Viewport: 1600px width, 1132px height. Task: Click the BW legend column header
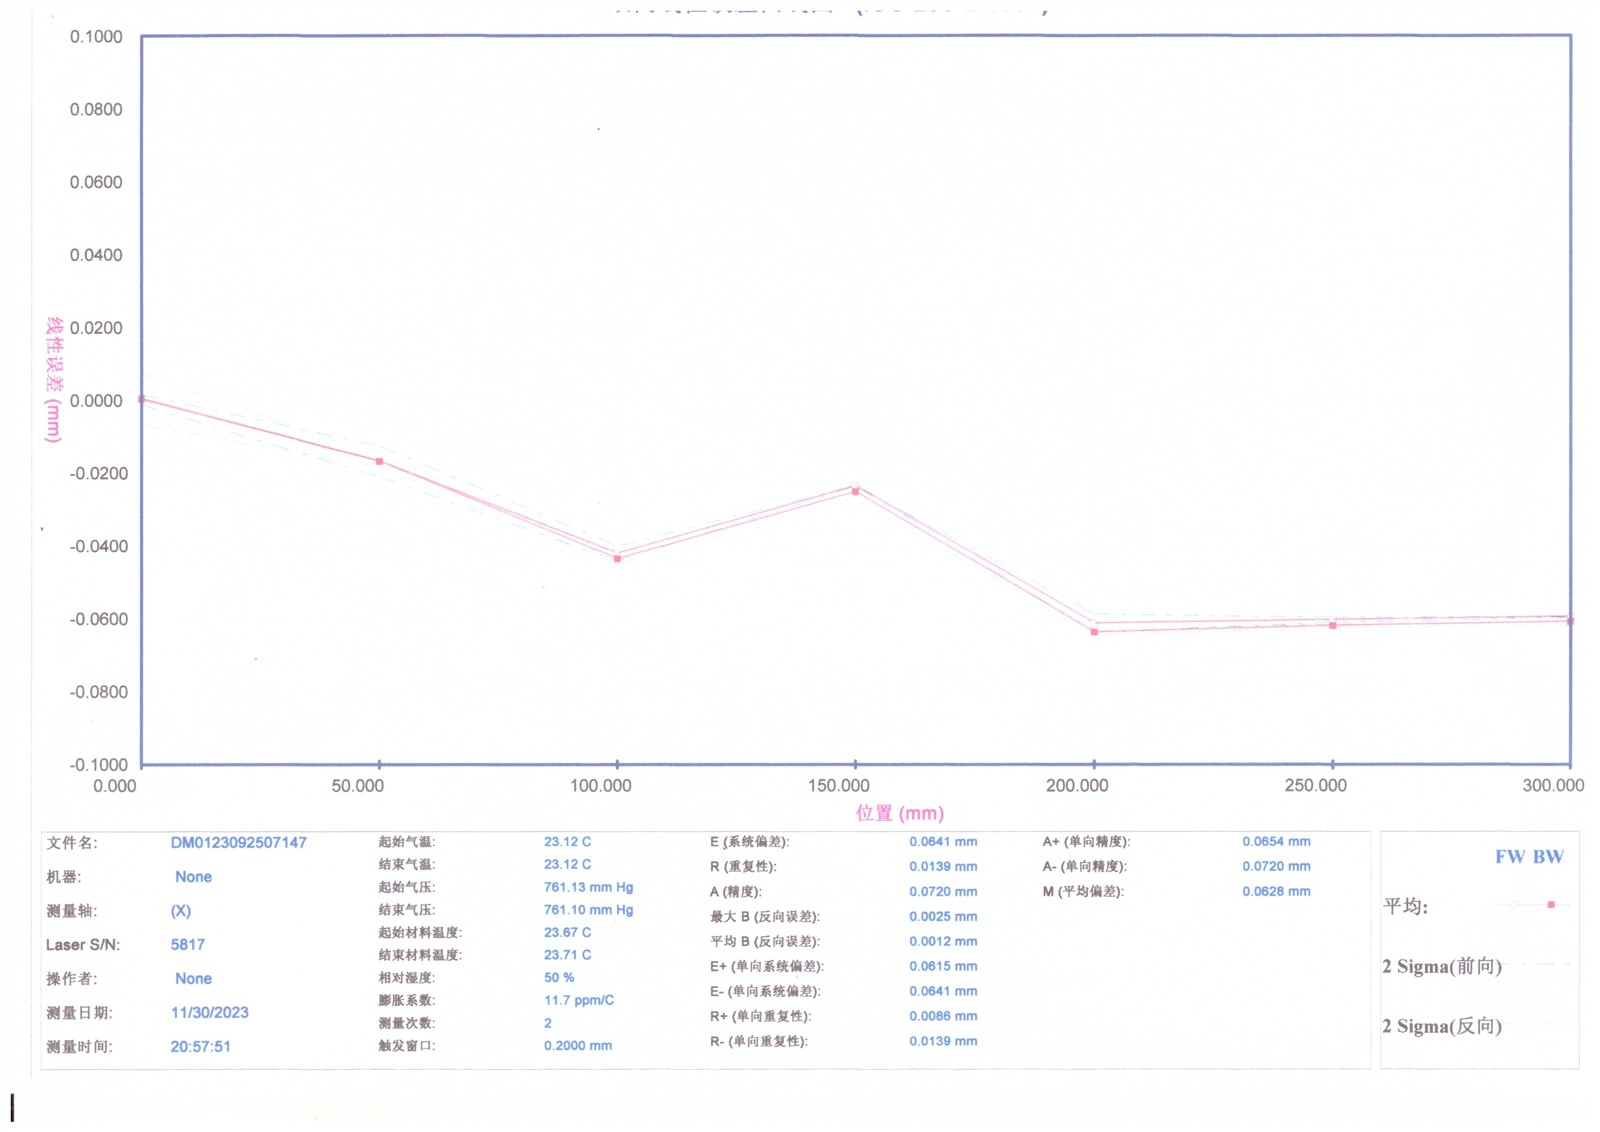(x=1548, y=857)
